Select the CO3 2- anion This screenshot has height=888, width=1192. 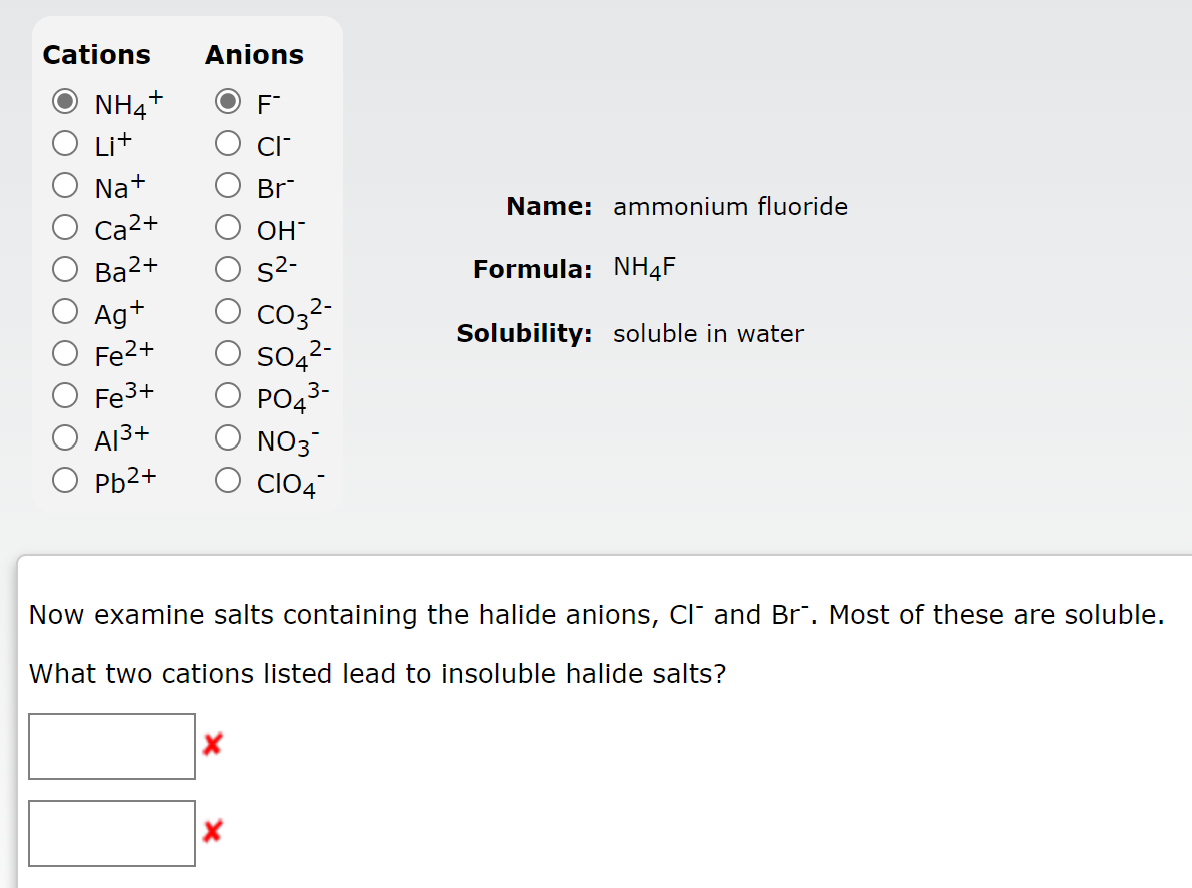coord(229,311)
